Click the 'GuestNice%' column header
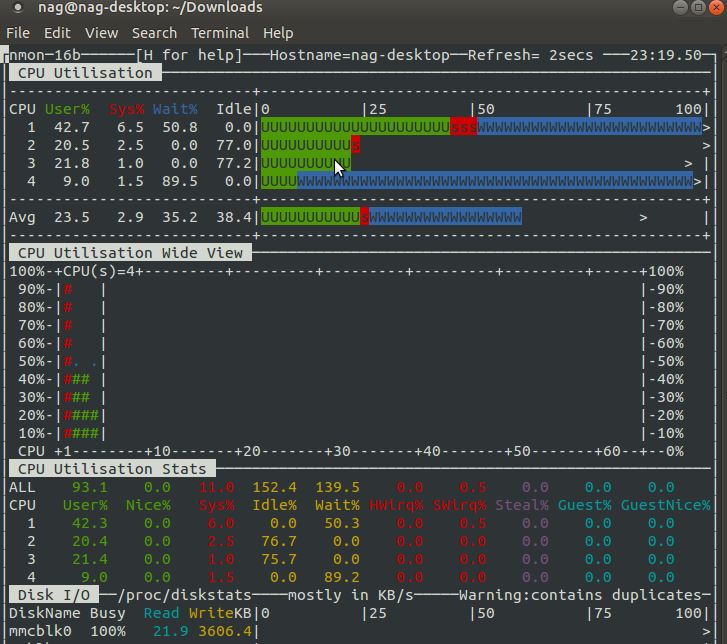Image resolution: width=727 pixels, height=644 pixels. 665,505
